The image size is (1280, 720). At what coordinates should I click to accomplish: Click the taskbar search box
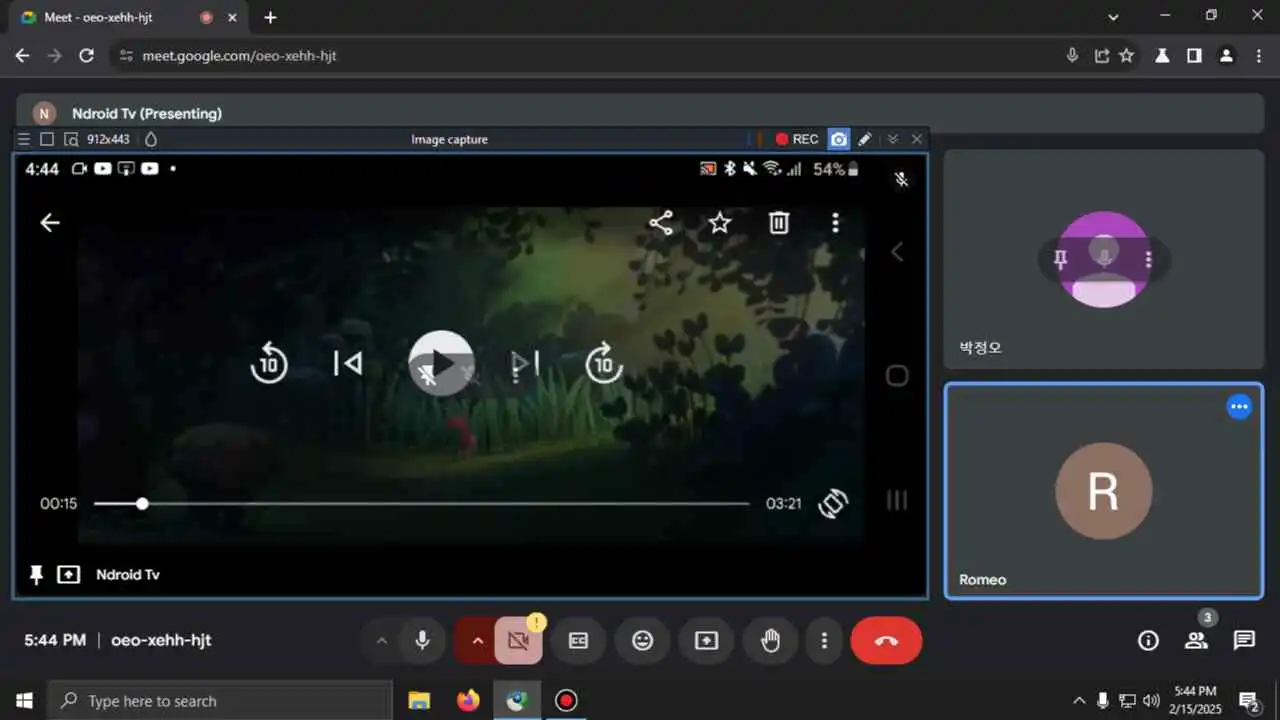click(220, 701)
